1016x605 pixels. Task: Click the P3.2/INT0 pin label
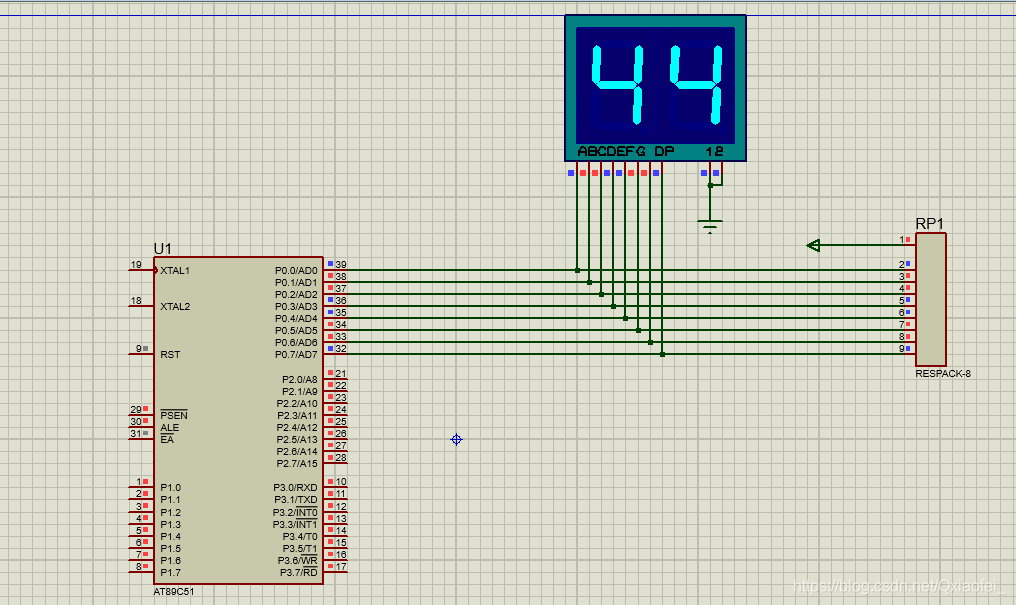click(295, 512)
